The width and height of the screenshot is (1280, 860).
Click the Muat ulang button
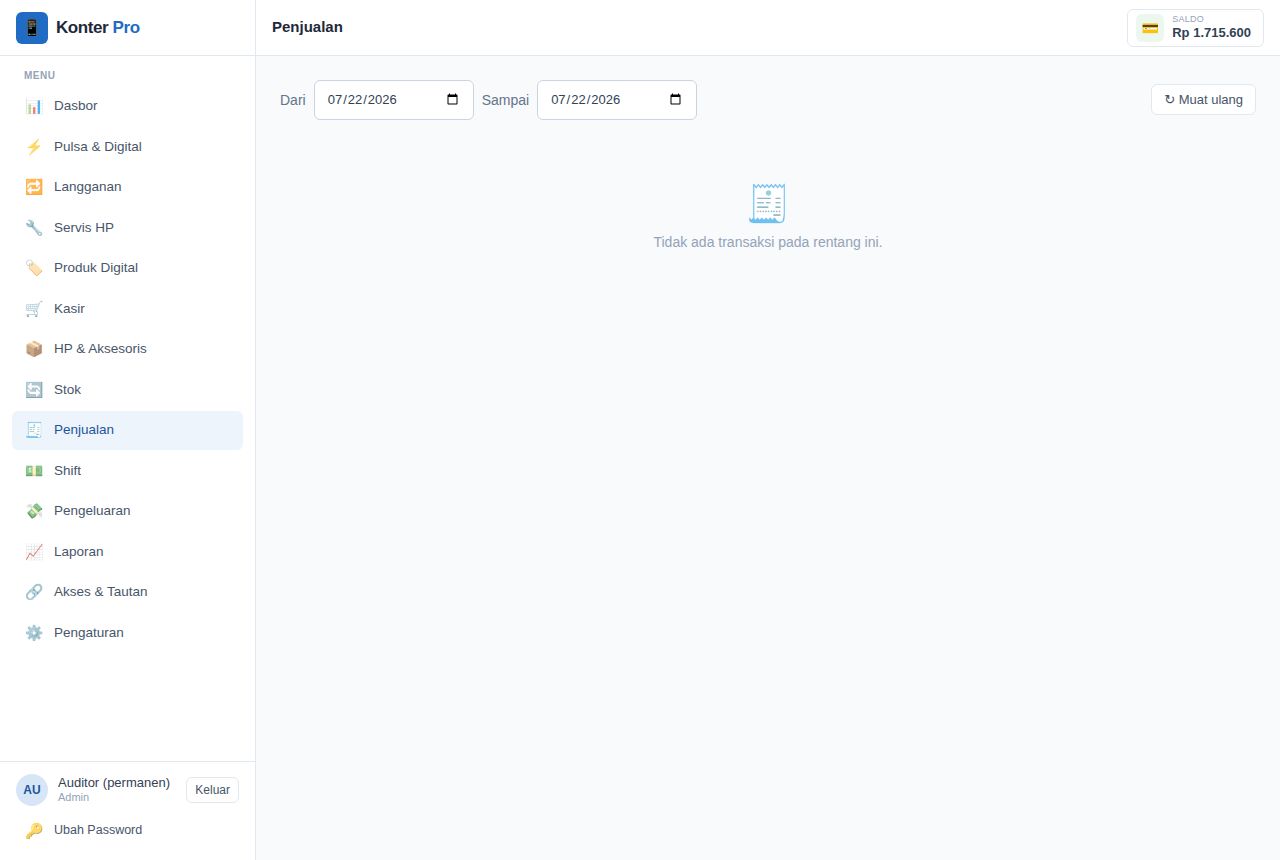click(1203, 100)
